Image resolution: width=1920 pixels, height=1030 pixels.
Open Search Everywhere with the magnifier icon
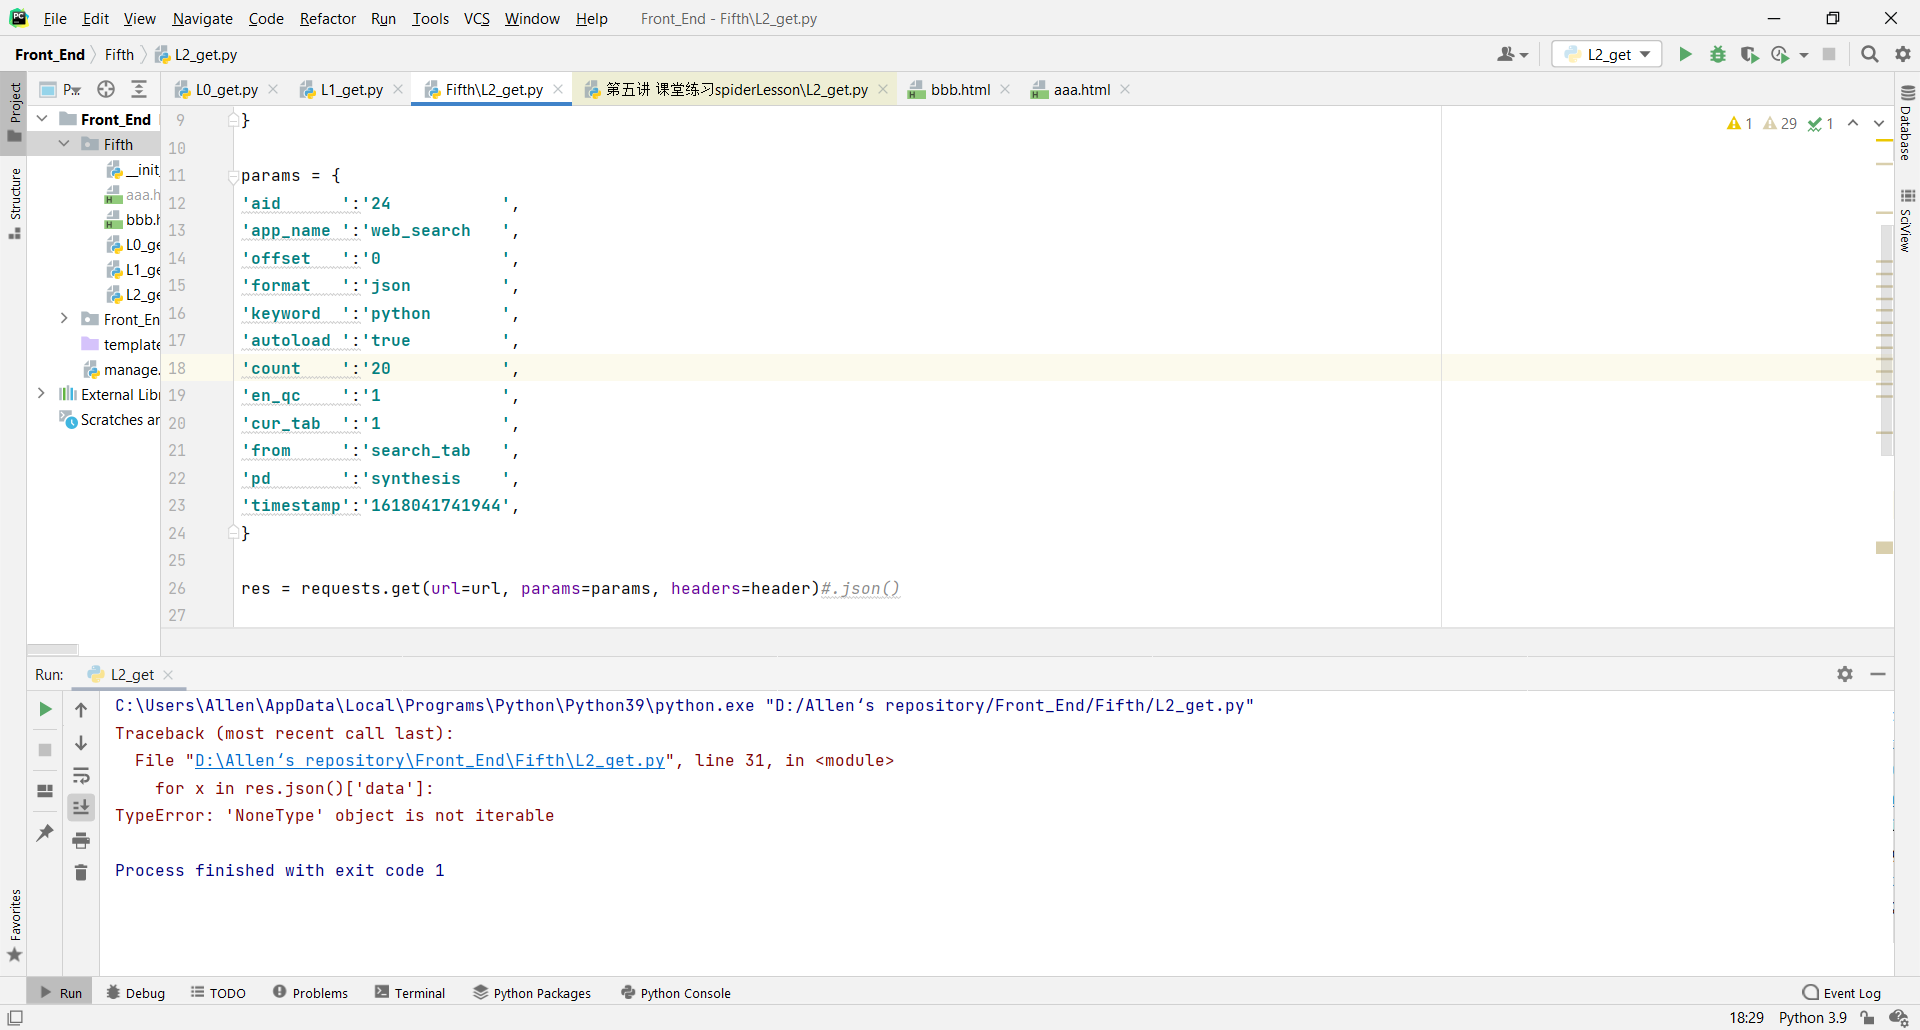click(1869, 54)
